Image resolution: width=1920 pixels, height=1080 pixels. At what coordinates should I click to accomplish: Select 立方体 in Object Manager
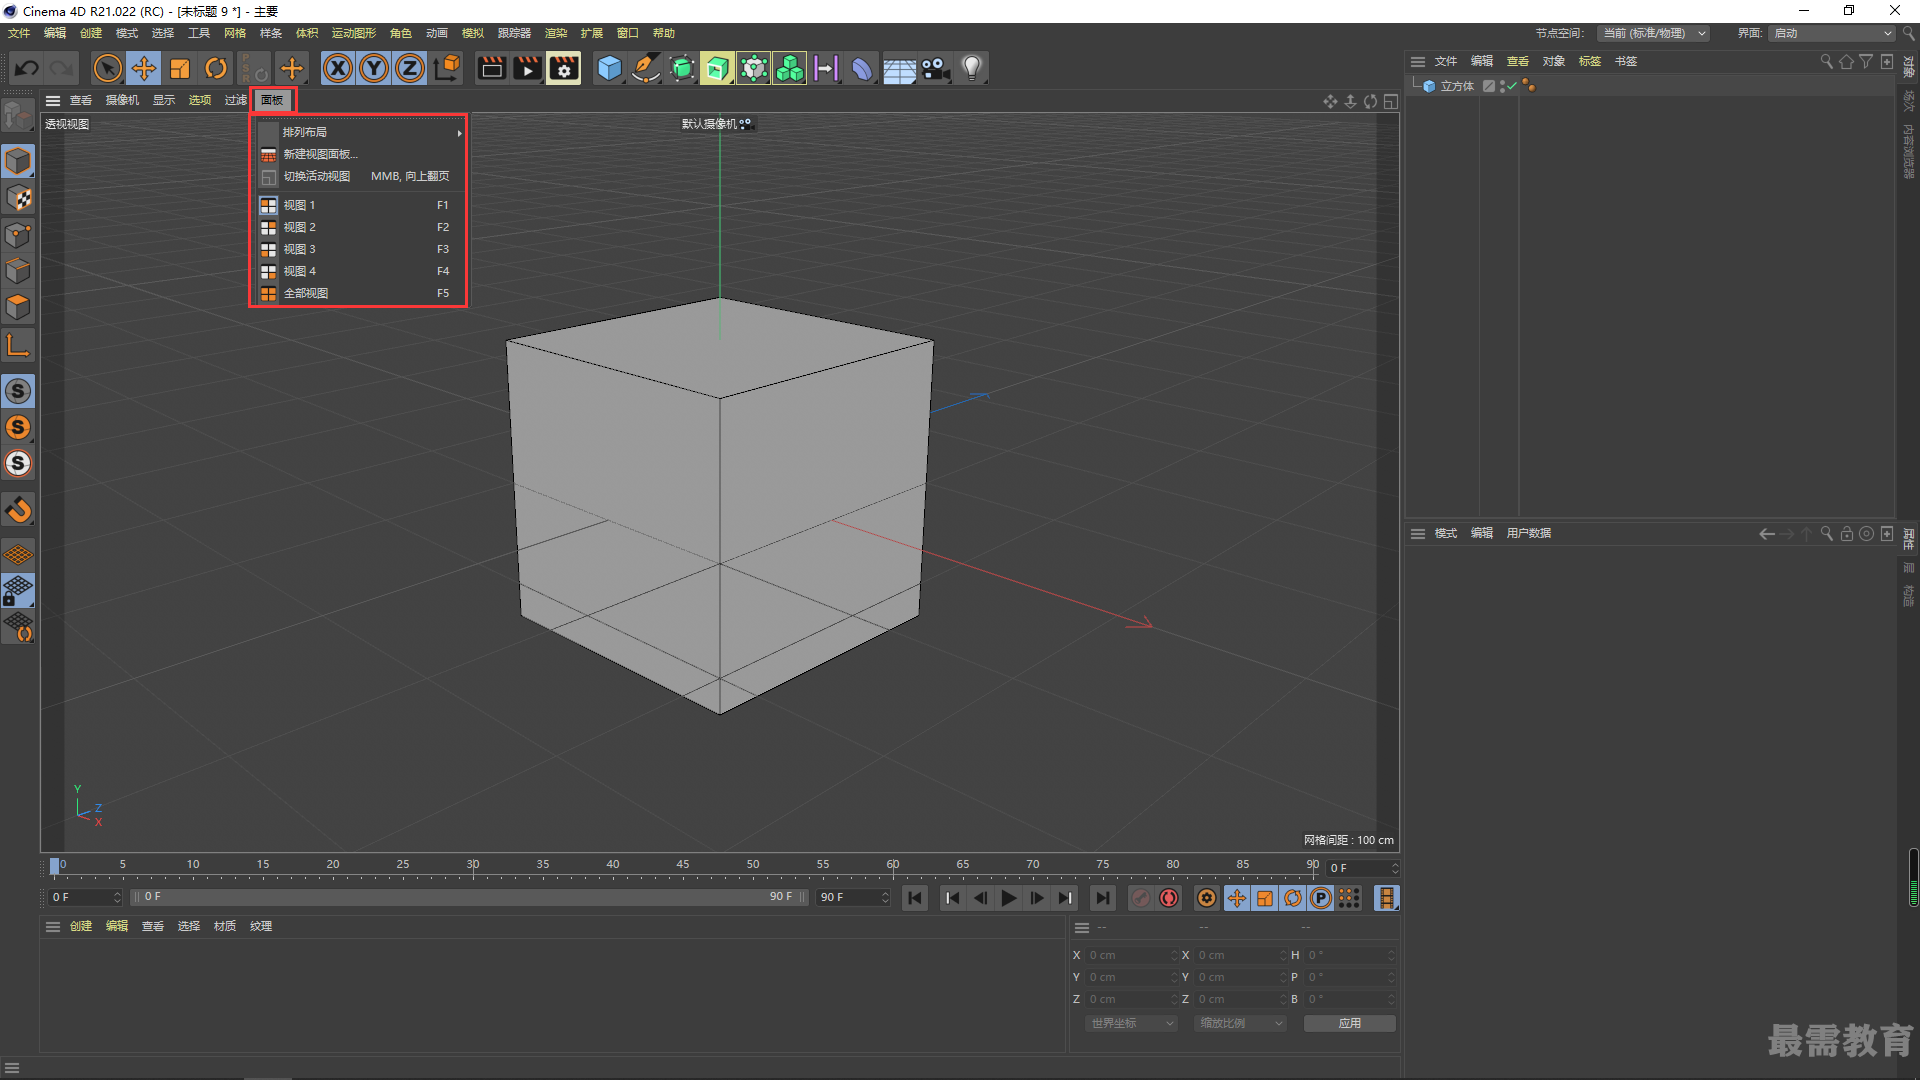1457,86
